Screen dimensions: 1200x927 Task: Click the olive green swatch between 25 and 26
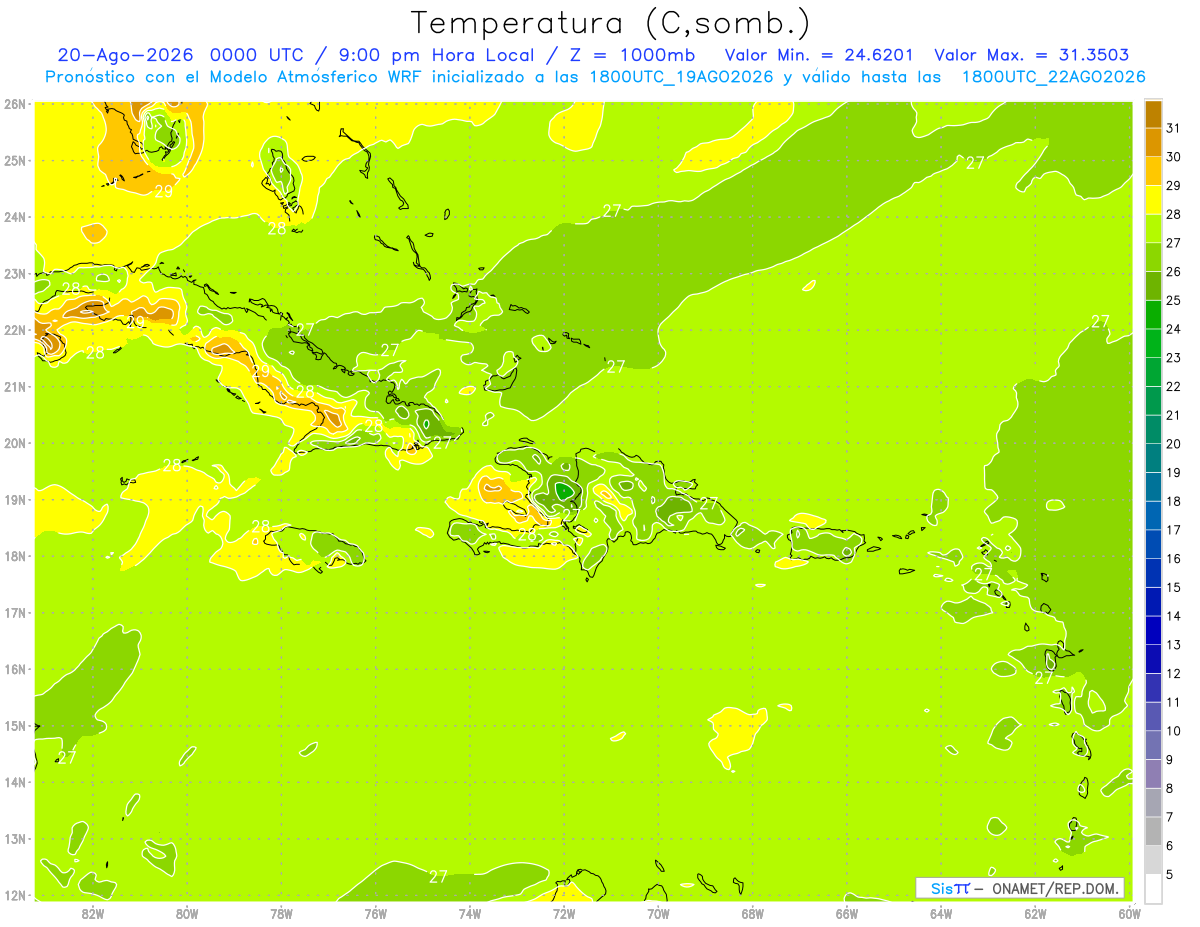(1153, 286)
